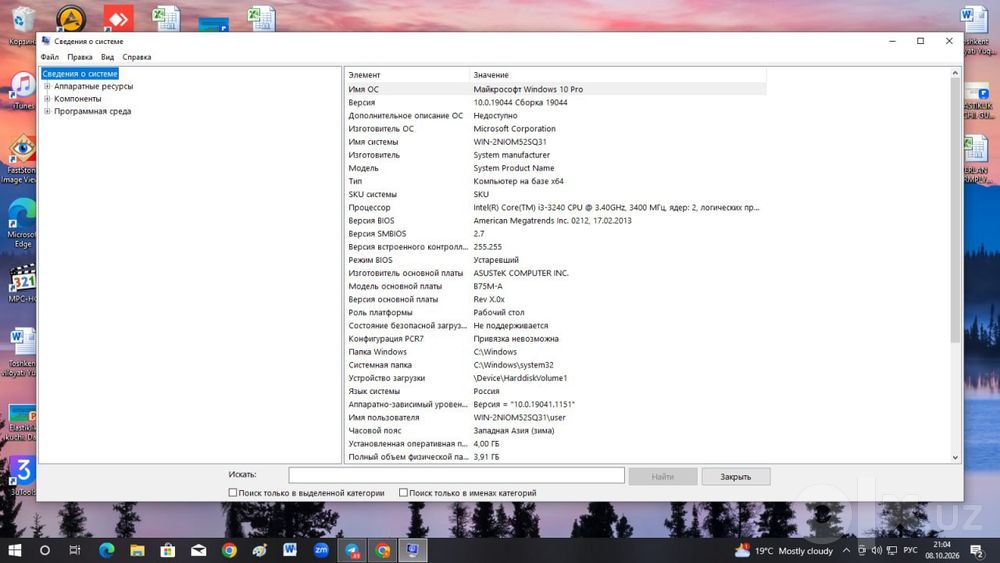
Task: Open Word from taskbar
Action: [x=290, y=550]
